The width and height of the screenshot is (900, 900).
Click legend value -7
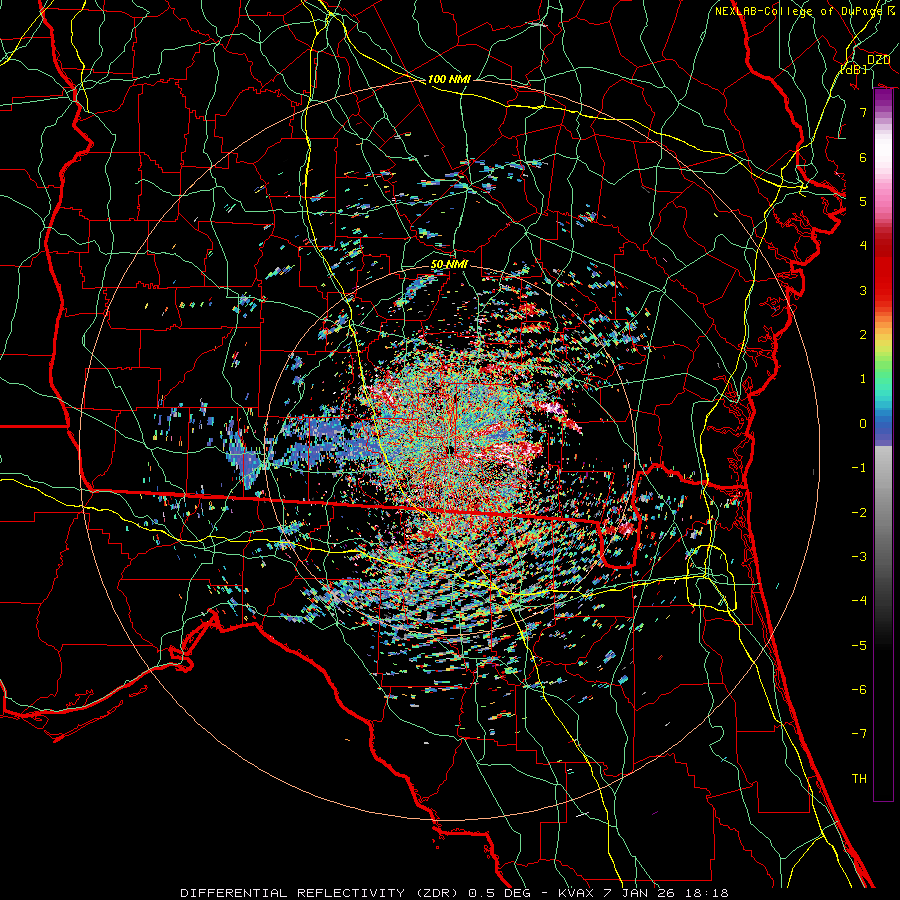click(859, 734)
